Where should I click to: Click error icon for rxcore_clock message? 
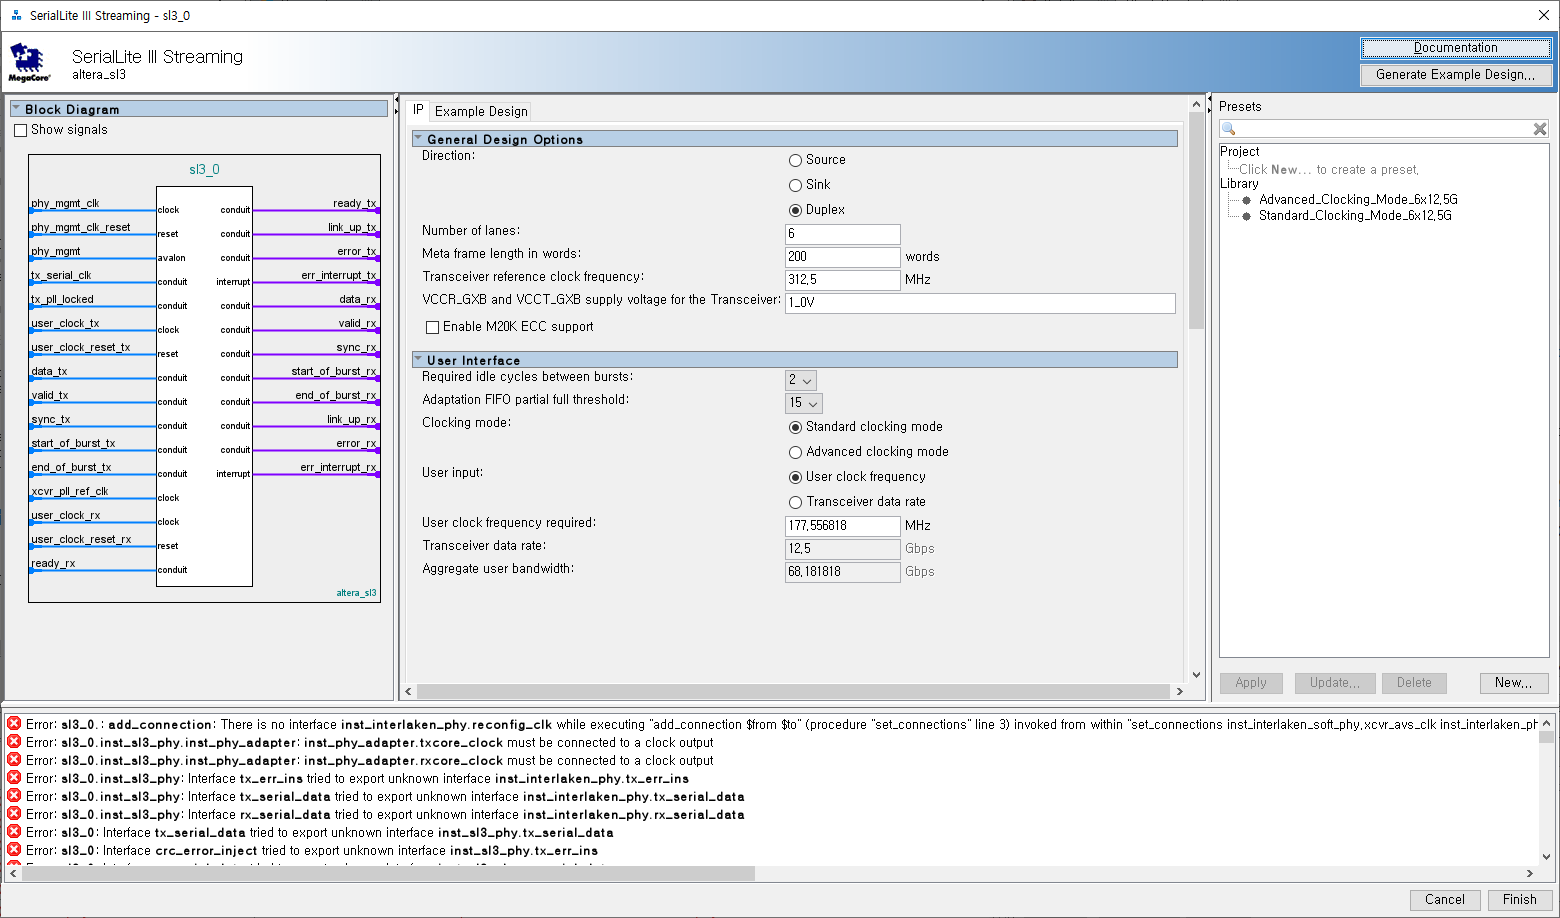14,760
